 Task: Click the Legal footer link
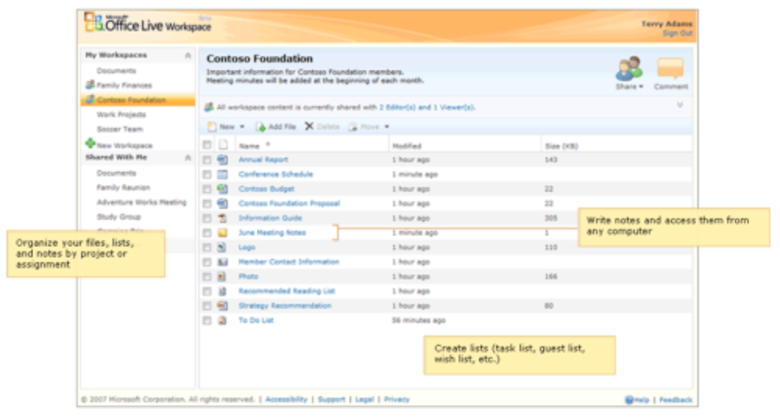pyautogui.click(x=365, y=399)
